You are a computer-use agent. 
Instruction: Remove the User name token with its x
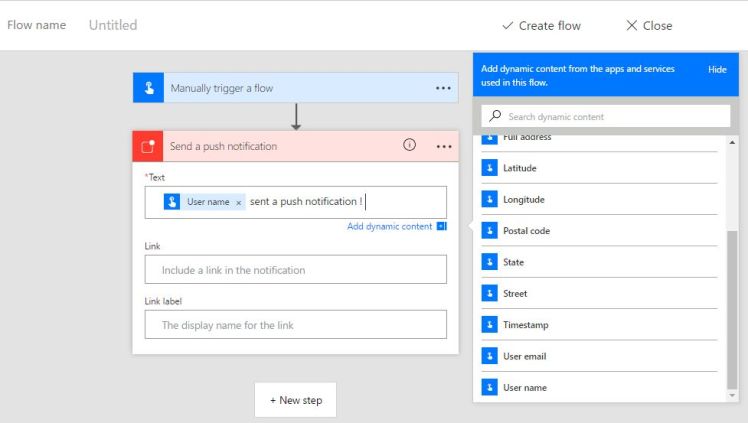pos(239,202)
